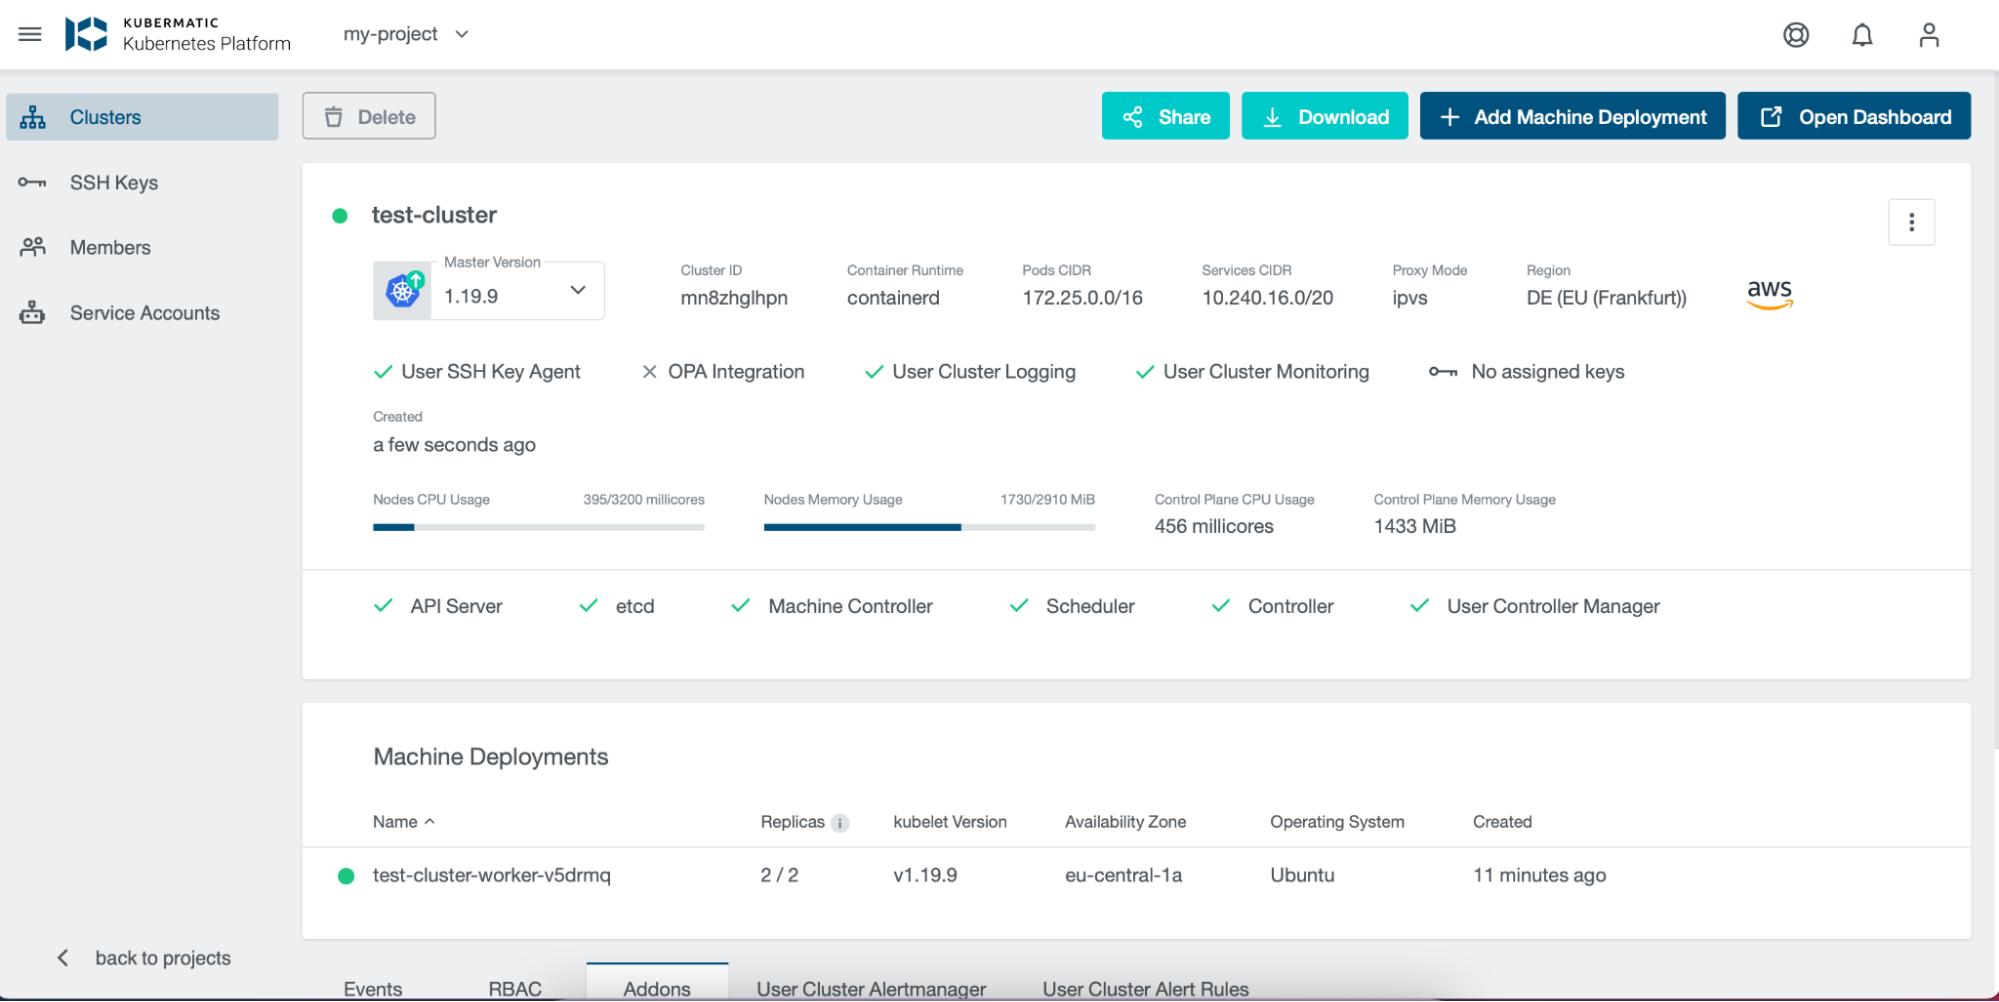Click the Service Accounts sidebar icon
This screenshot has height=1002, width=1999.
[x=32, y=312]
